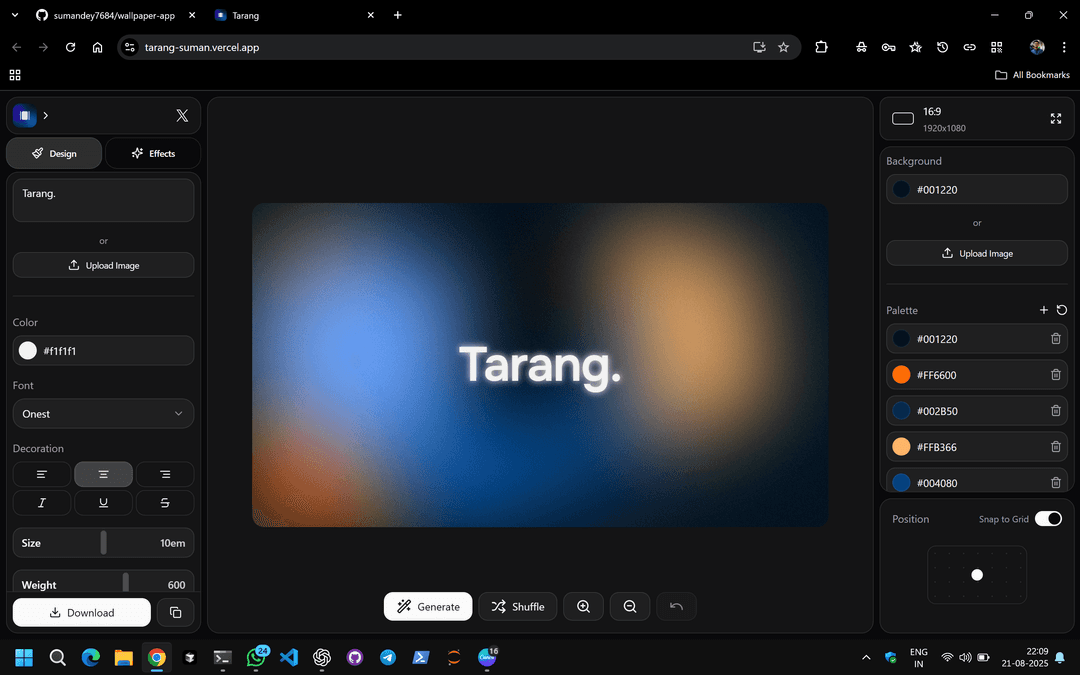Shuffle the wallpaper colors
Viewport: 1080px width, 675px height.
point(517,606)
